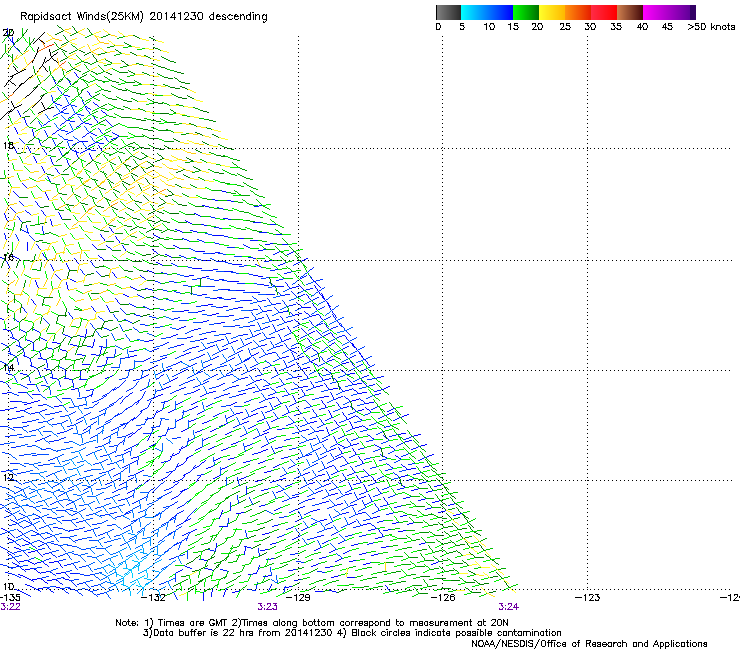740x650 pixels.
Task: Click the '45' knots label in the legend
Action: coord(667,27)
